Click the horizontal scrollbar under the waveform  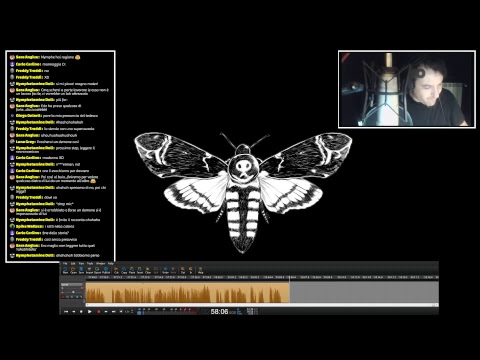[262, 305]
